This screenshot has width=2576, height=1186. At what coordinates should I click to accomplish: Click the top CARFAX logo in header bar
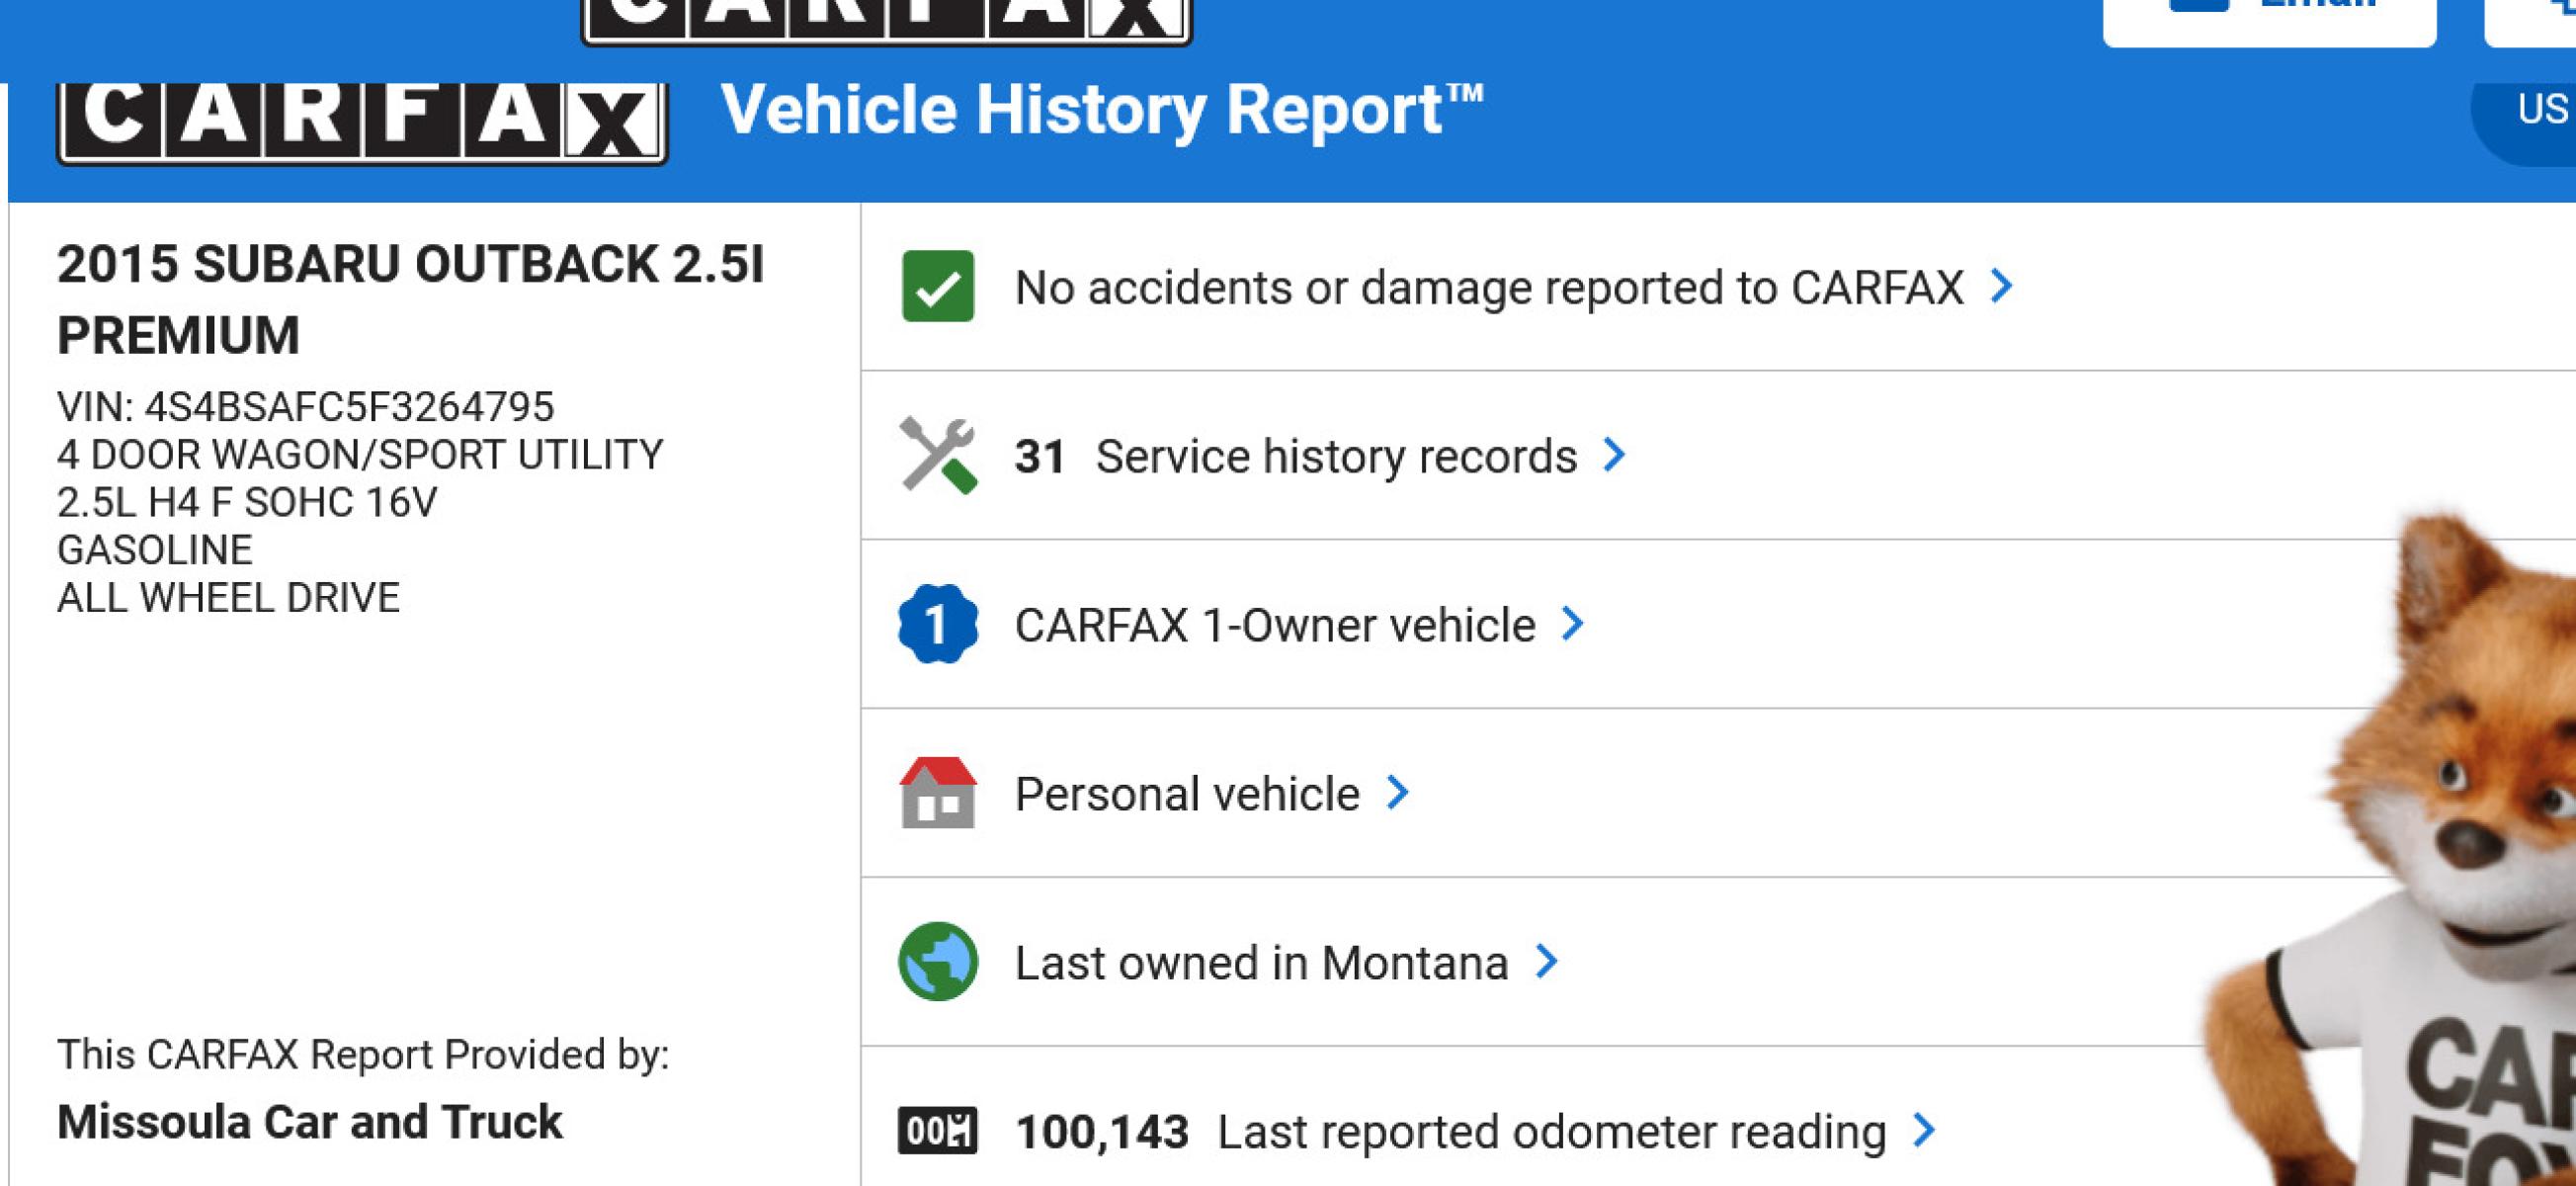click(887, 20)
